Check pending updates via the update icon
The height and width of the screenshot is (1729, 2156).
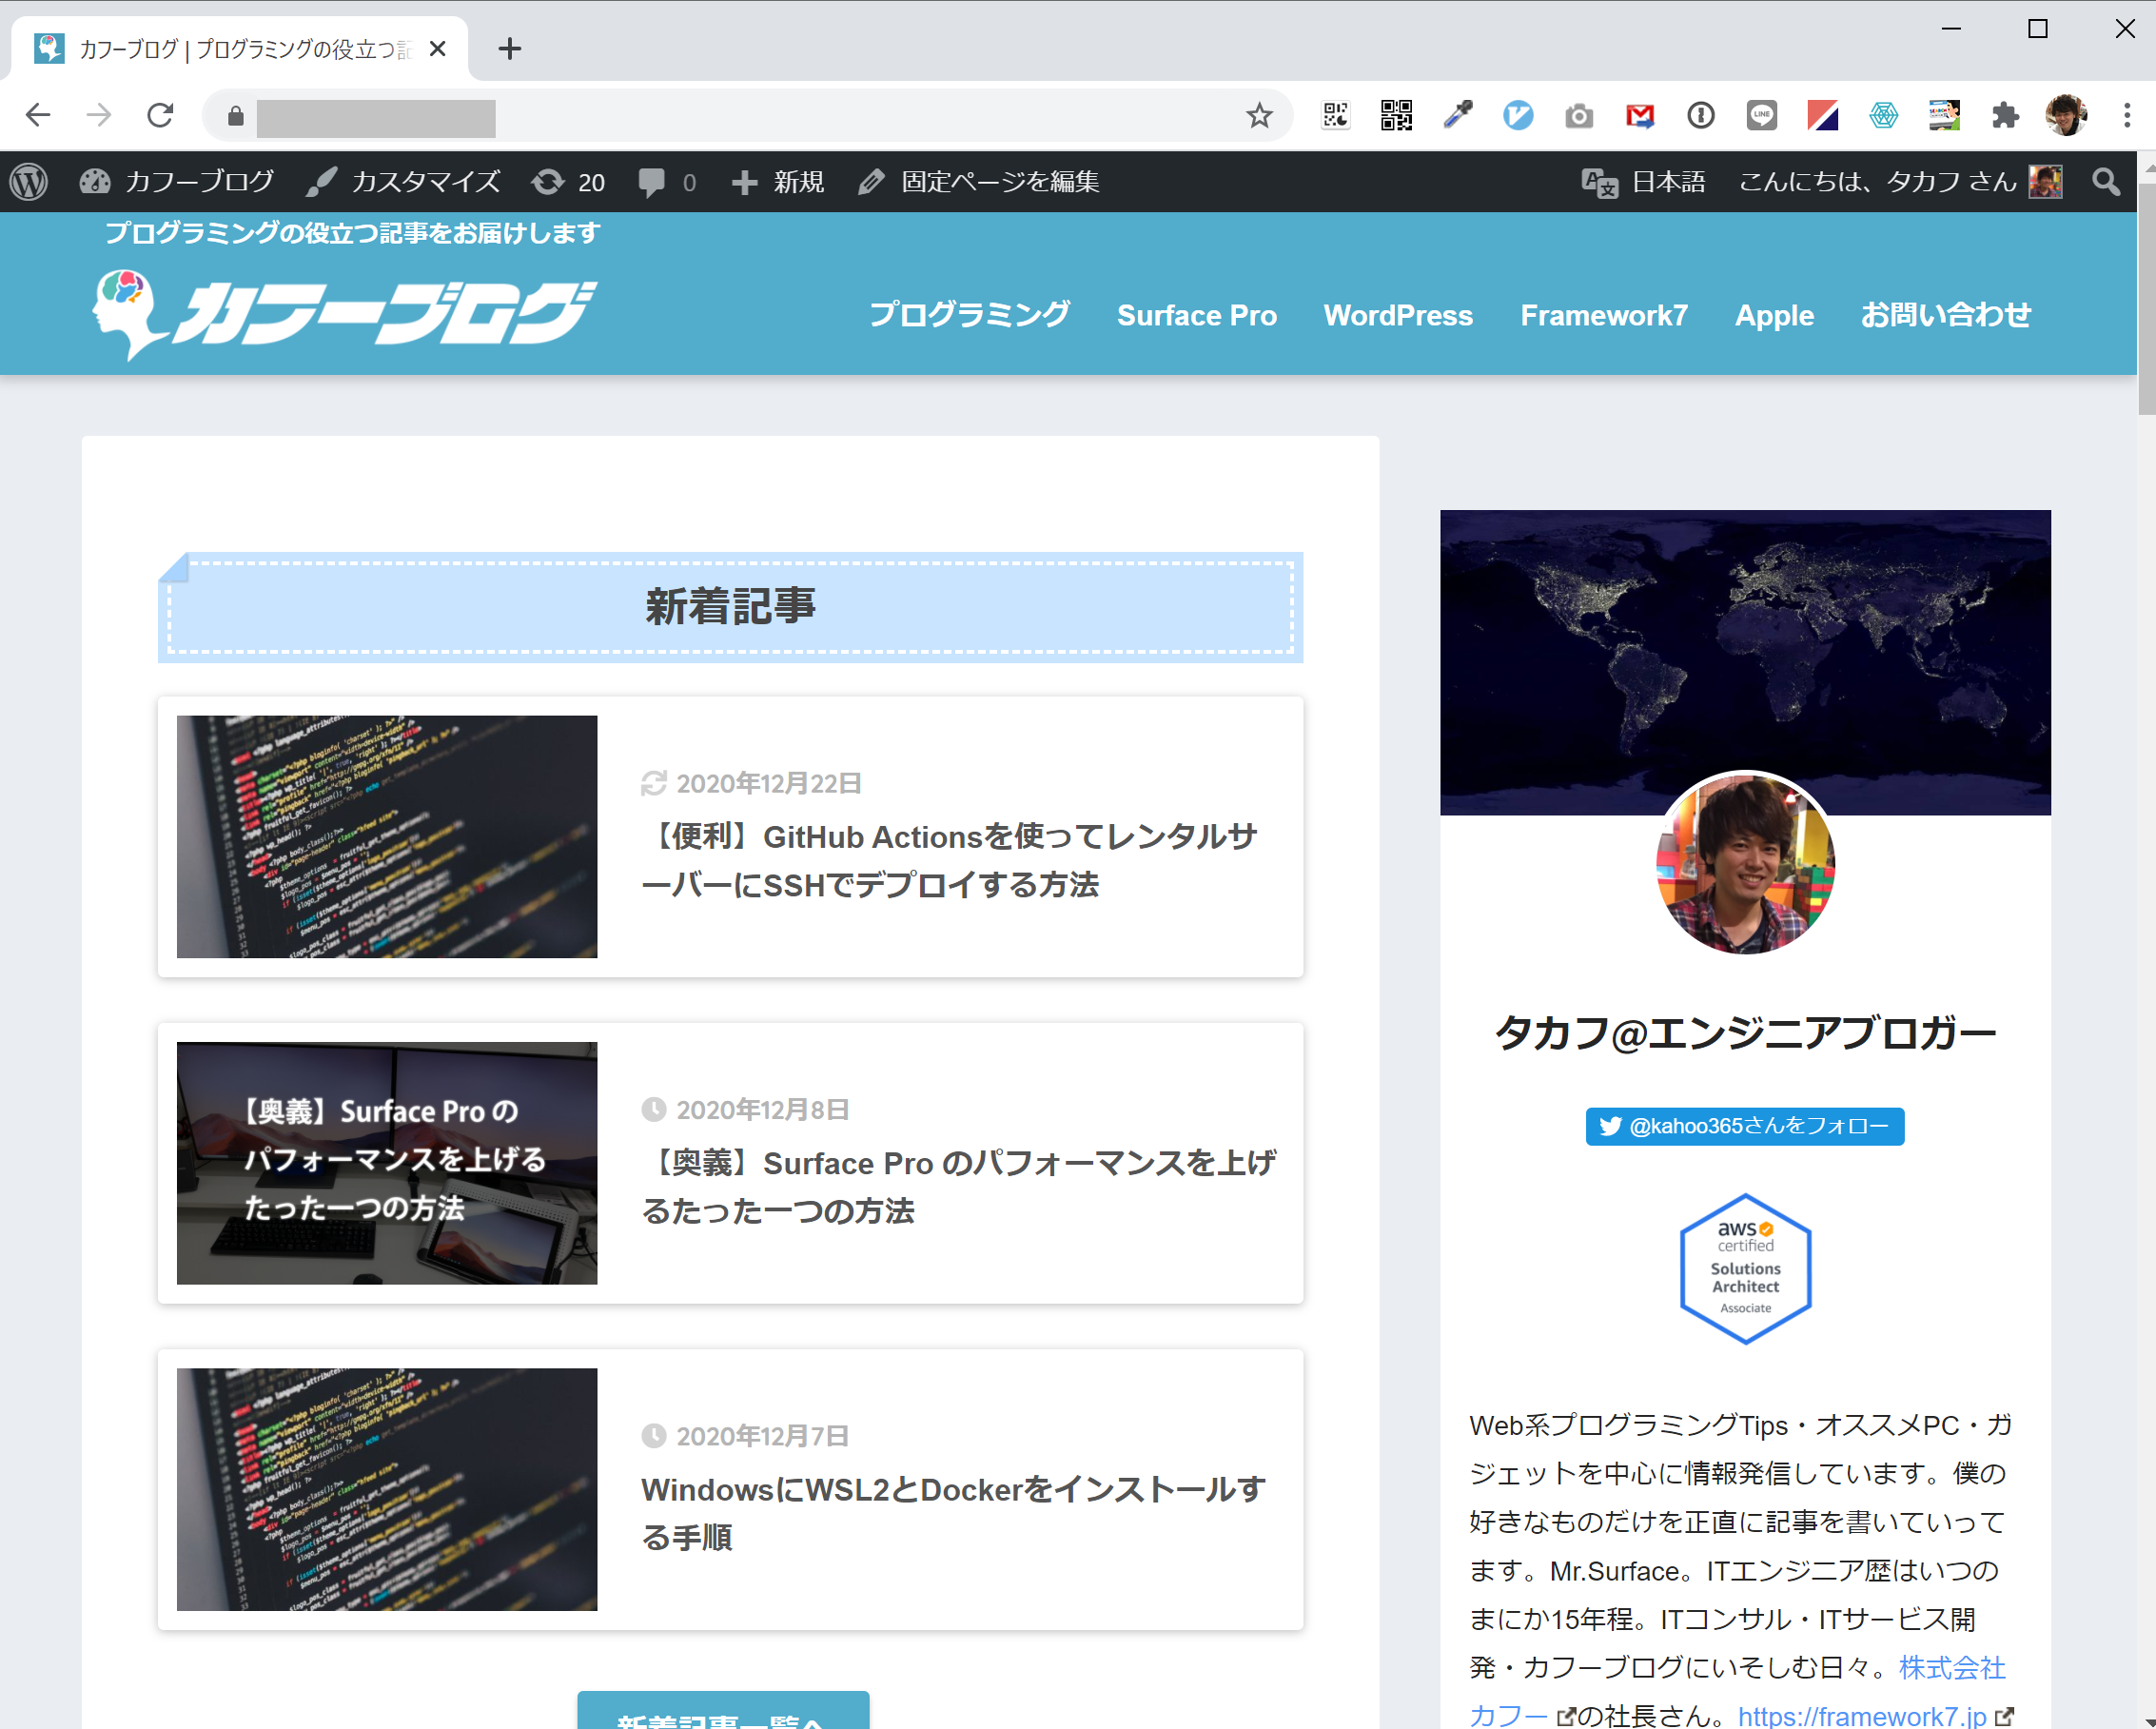click(549, 181)
